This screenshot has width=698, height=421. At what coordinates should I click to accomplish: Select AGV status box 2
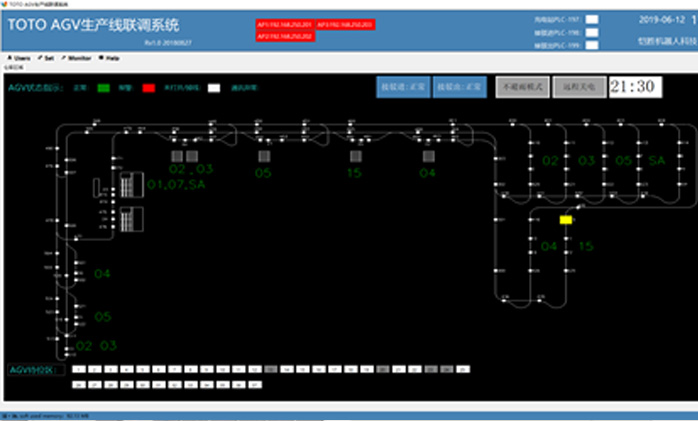click(x=95, y=369)
